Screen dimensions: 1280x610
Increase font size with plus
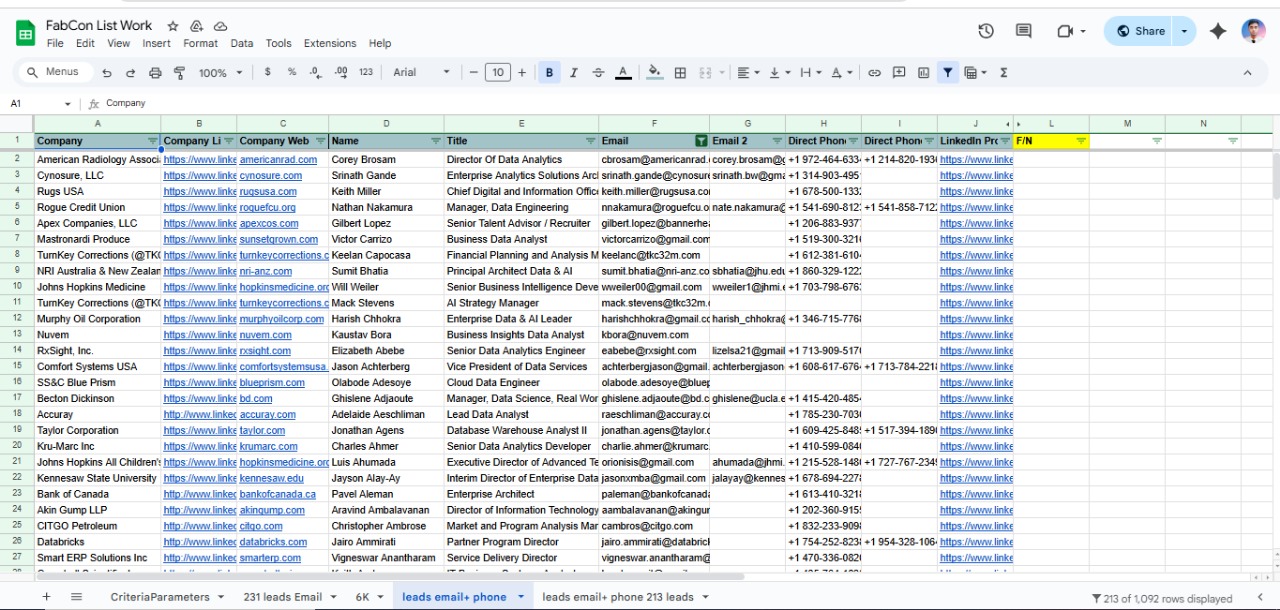tap(522, 72)
